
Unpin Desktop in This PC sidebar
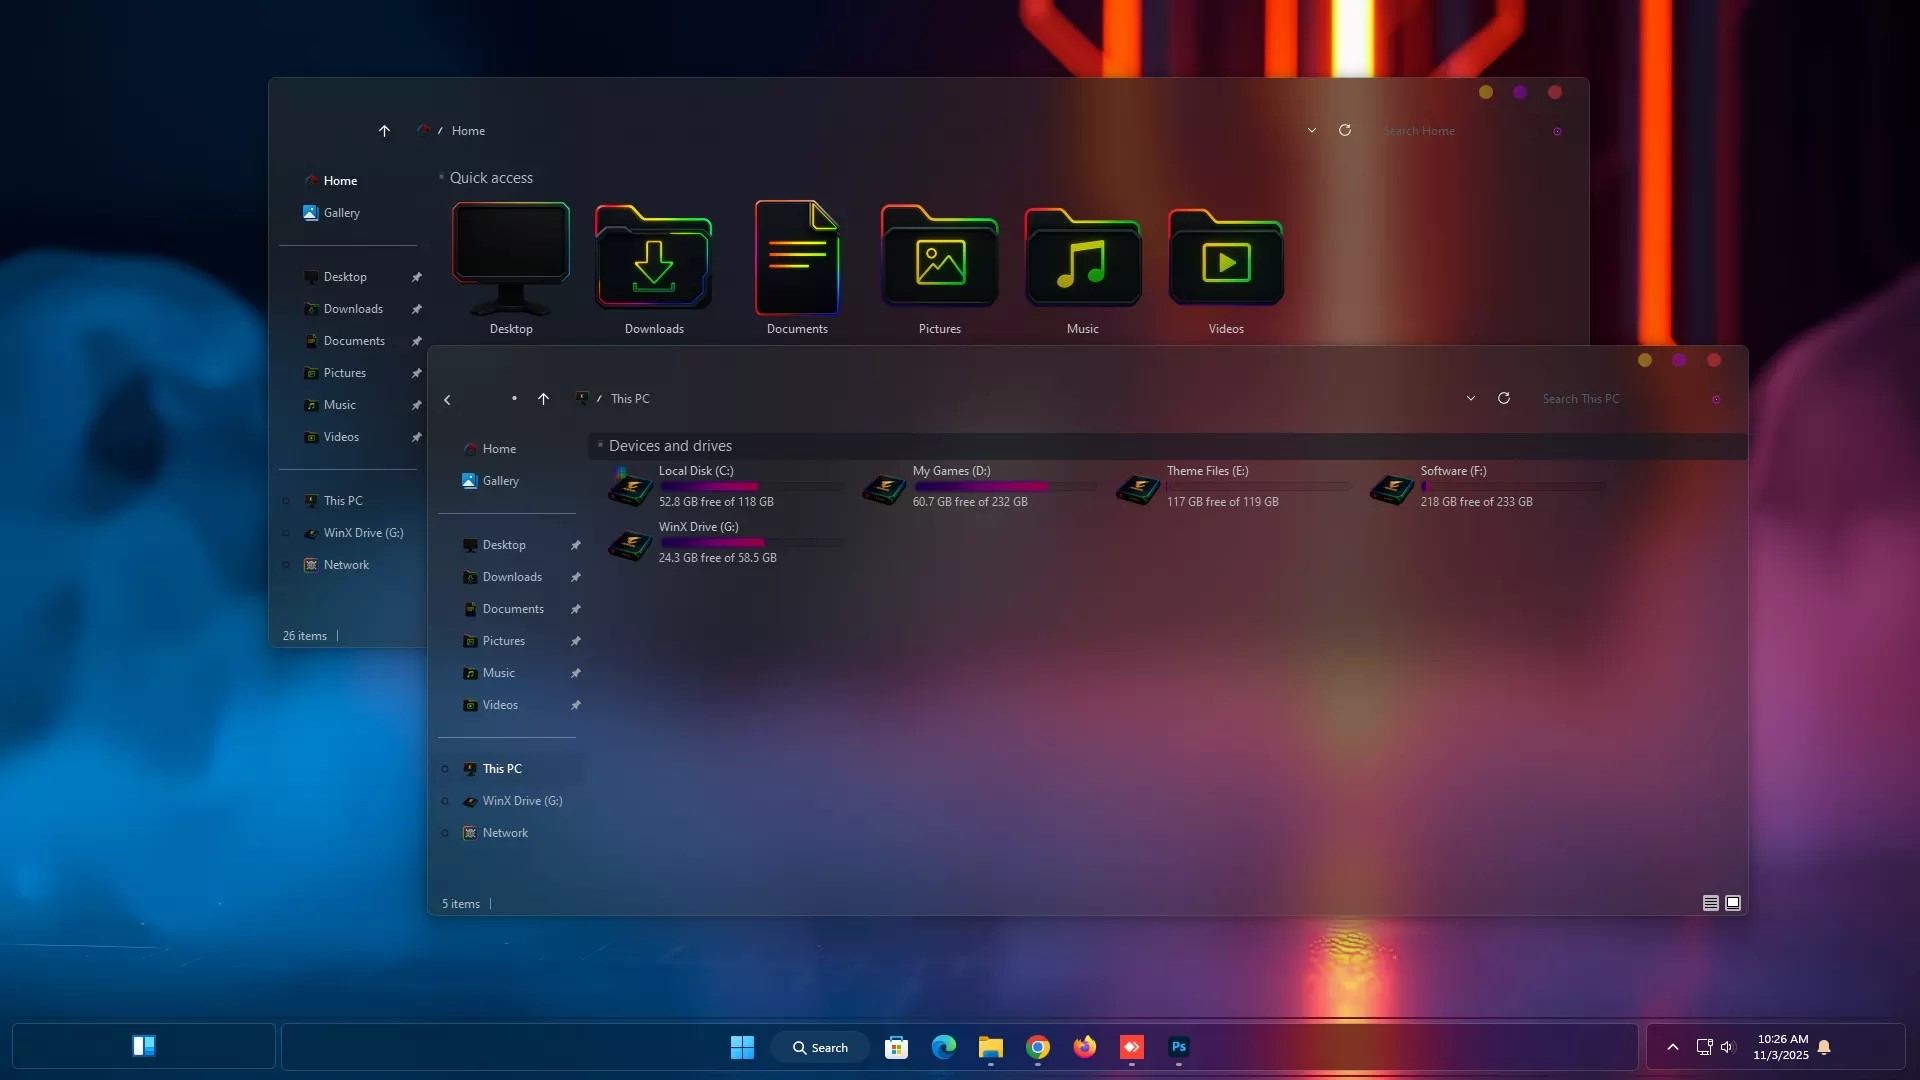coord(575,545)
